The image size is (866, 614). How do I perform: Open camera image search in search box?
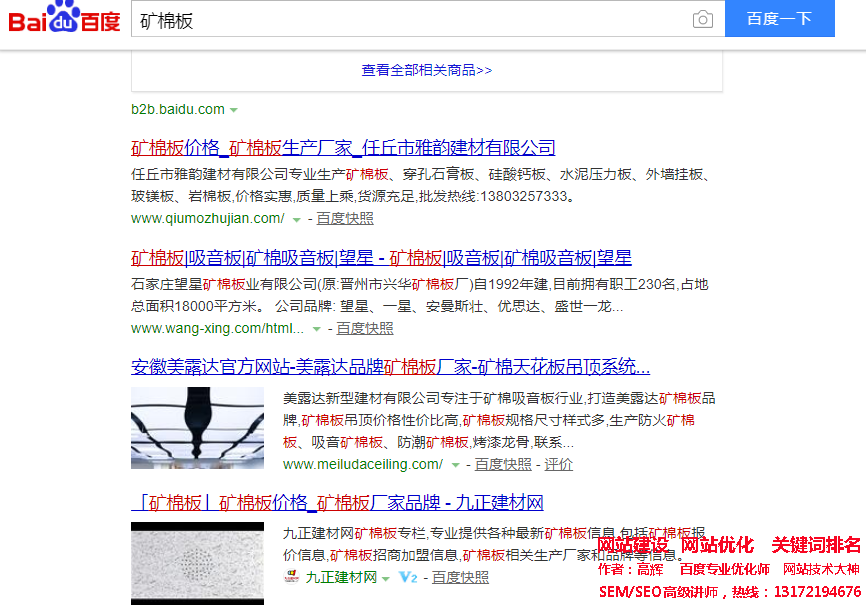(x=703, y=19)
